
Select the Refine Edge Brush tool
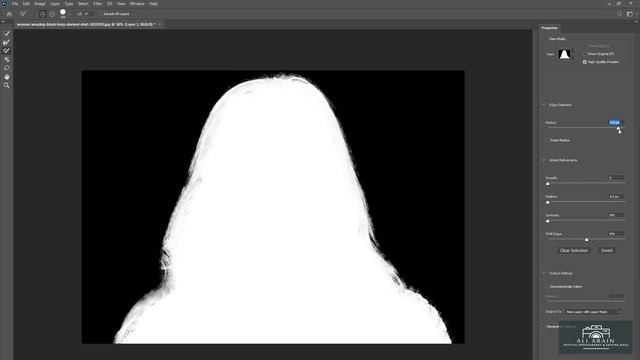[7, 42]
